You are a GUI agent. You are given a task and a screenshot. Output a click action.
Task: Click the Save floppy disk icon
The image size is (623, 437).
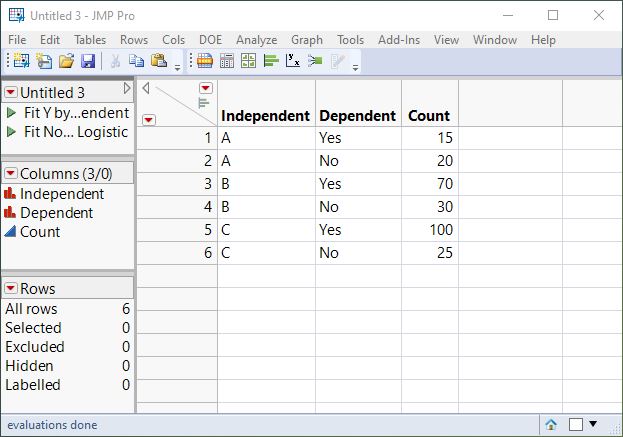87,62
